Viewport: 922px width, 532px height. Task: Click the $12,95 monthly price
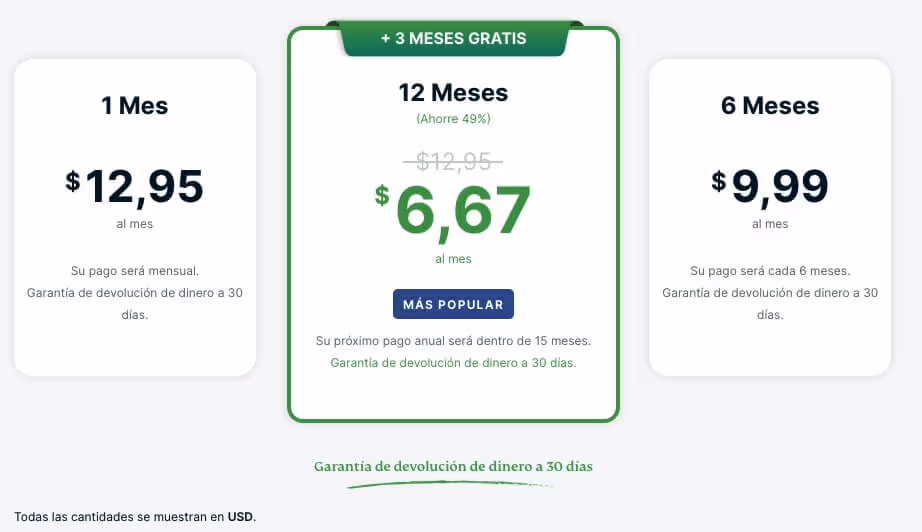[x=135, y=186]
